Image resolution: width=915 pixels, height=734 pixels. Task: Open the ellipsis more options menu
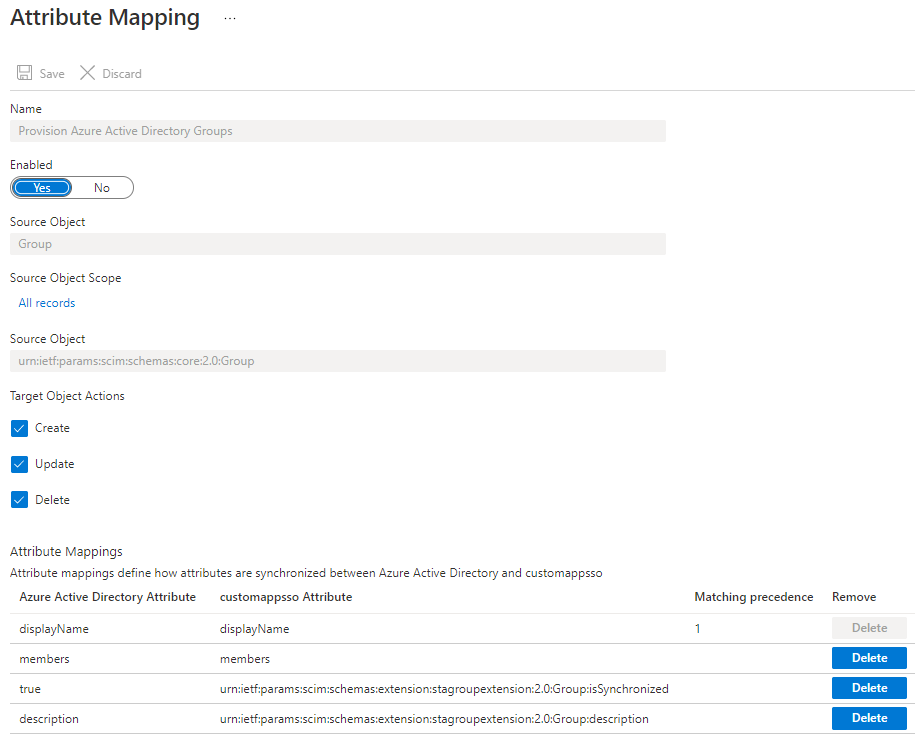tap(230, 19)
